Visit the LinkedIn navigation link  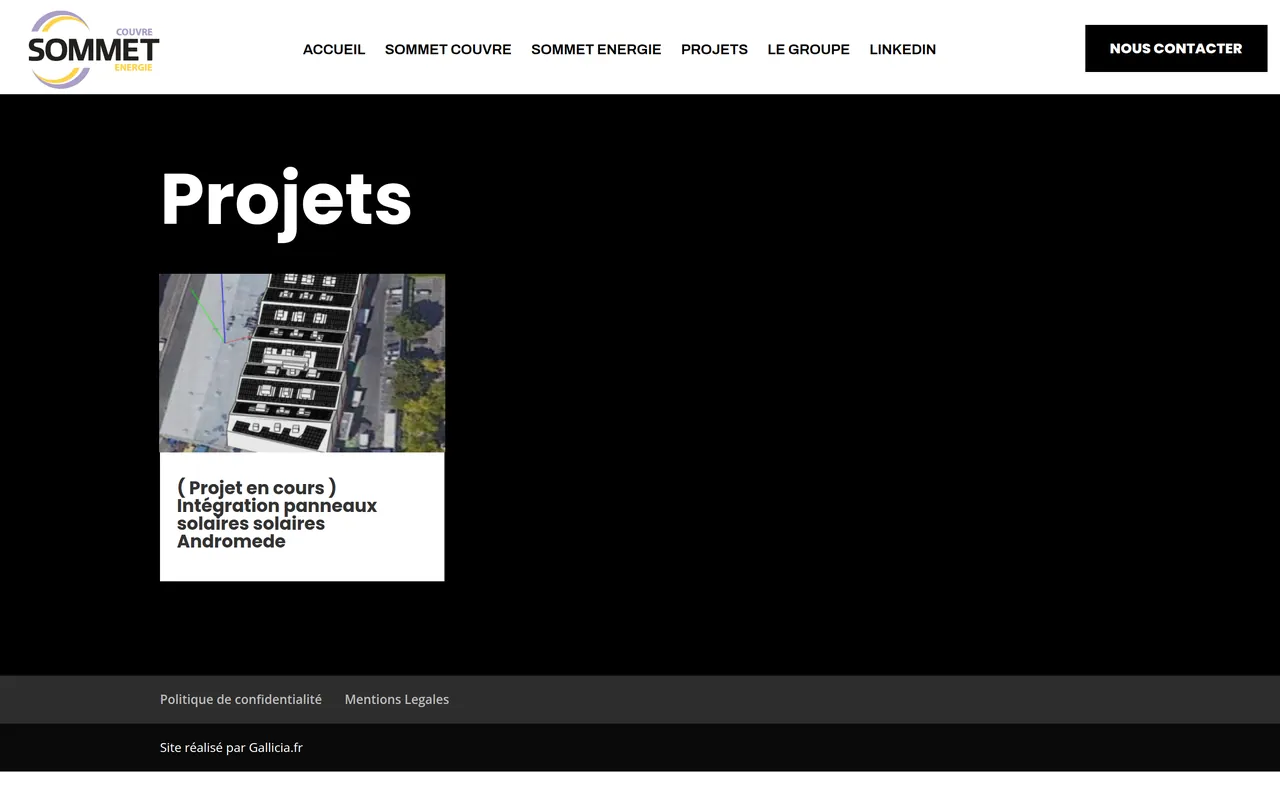(903, 49)
